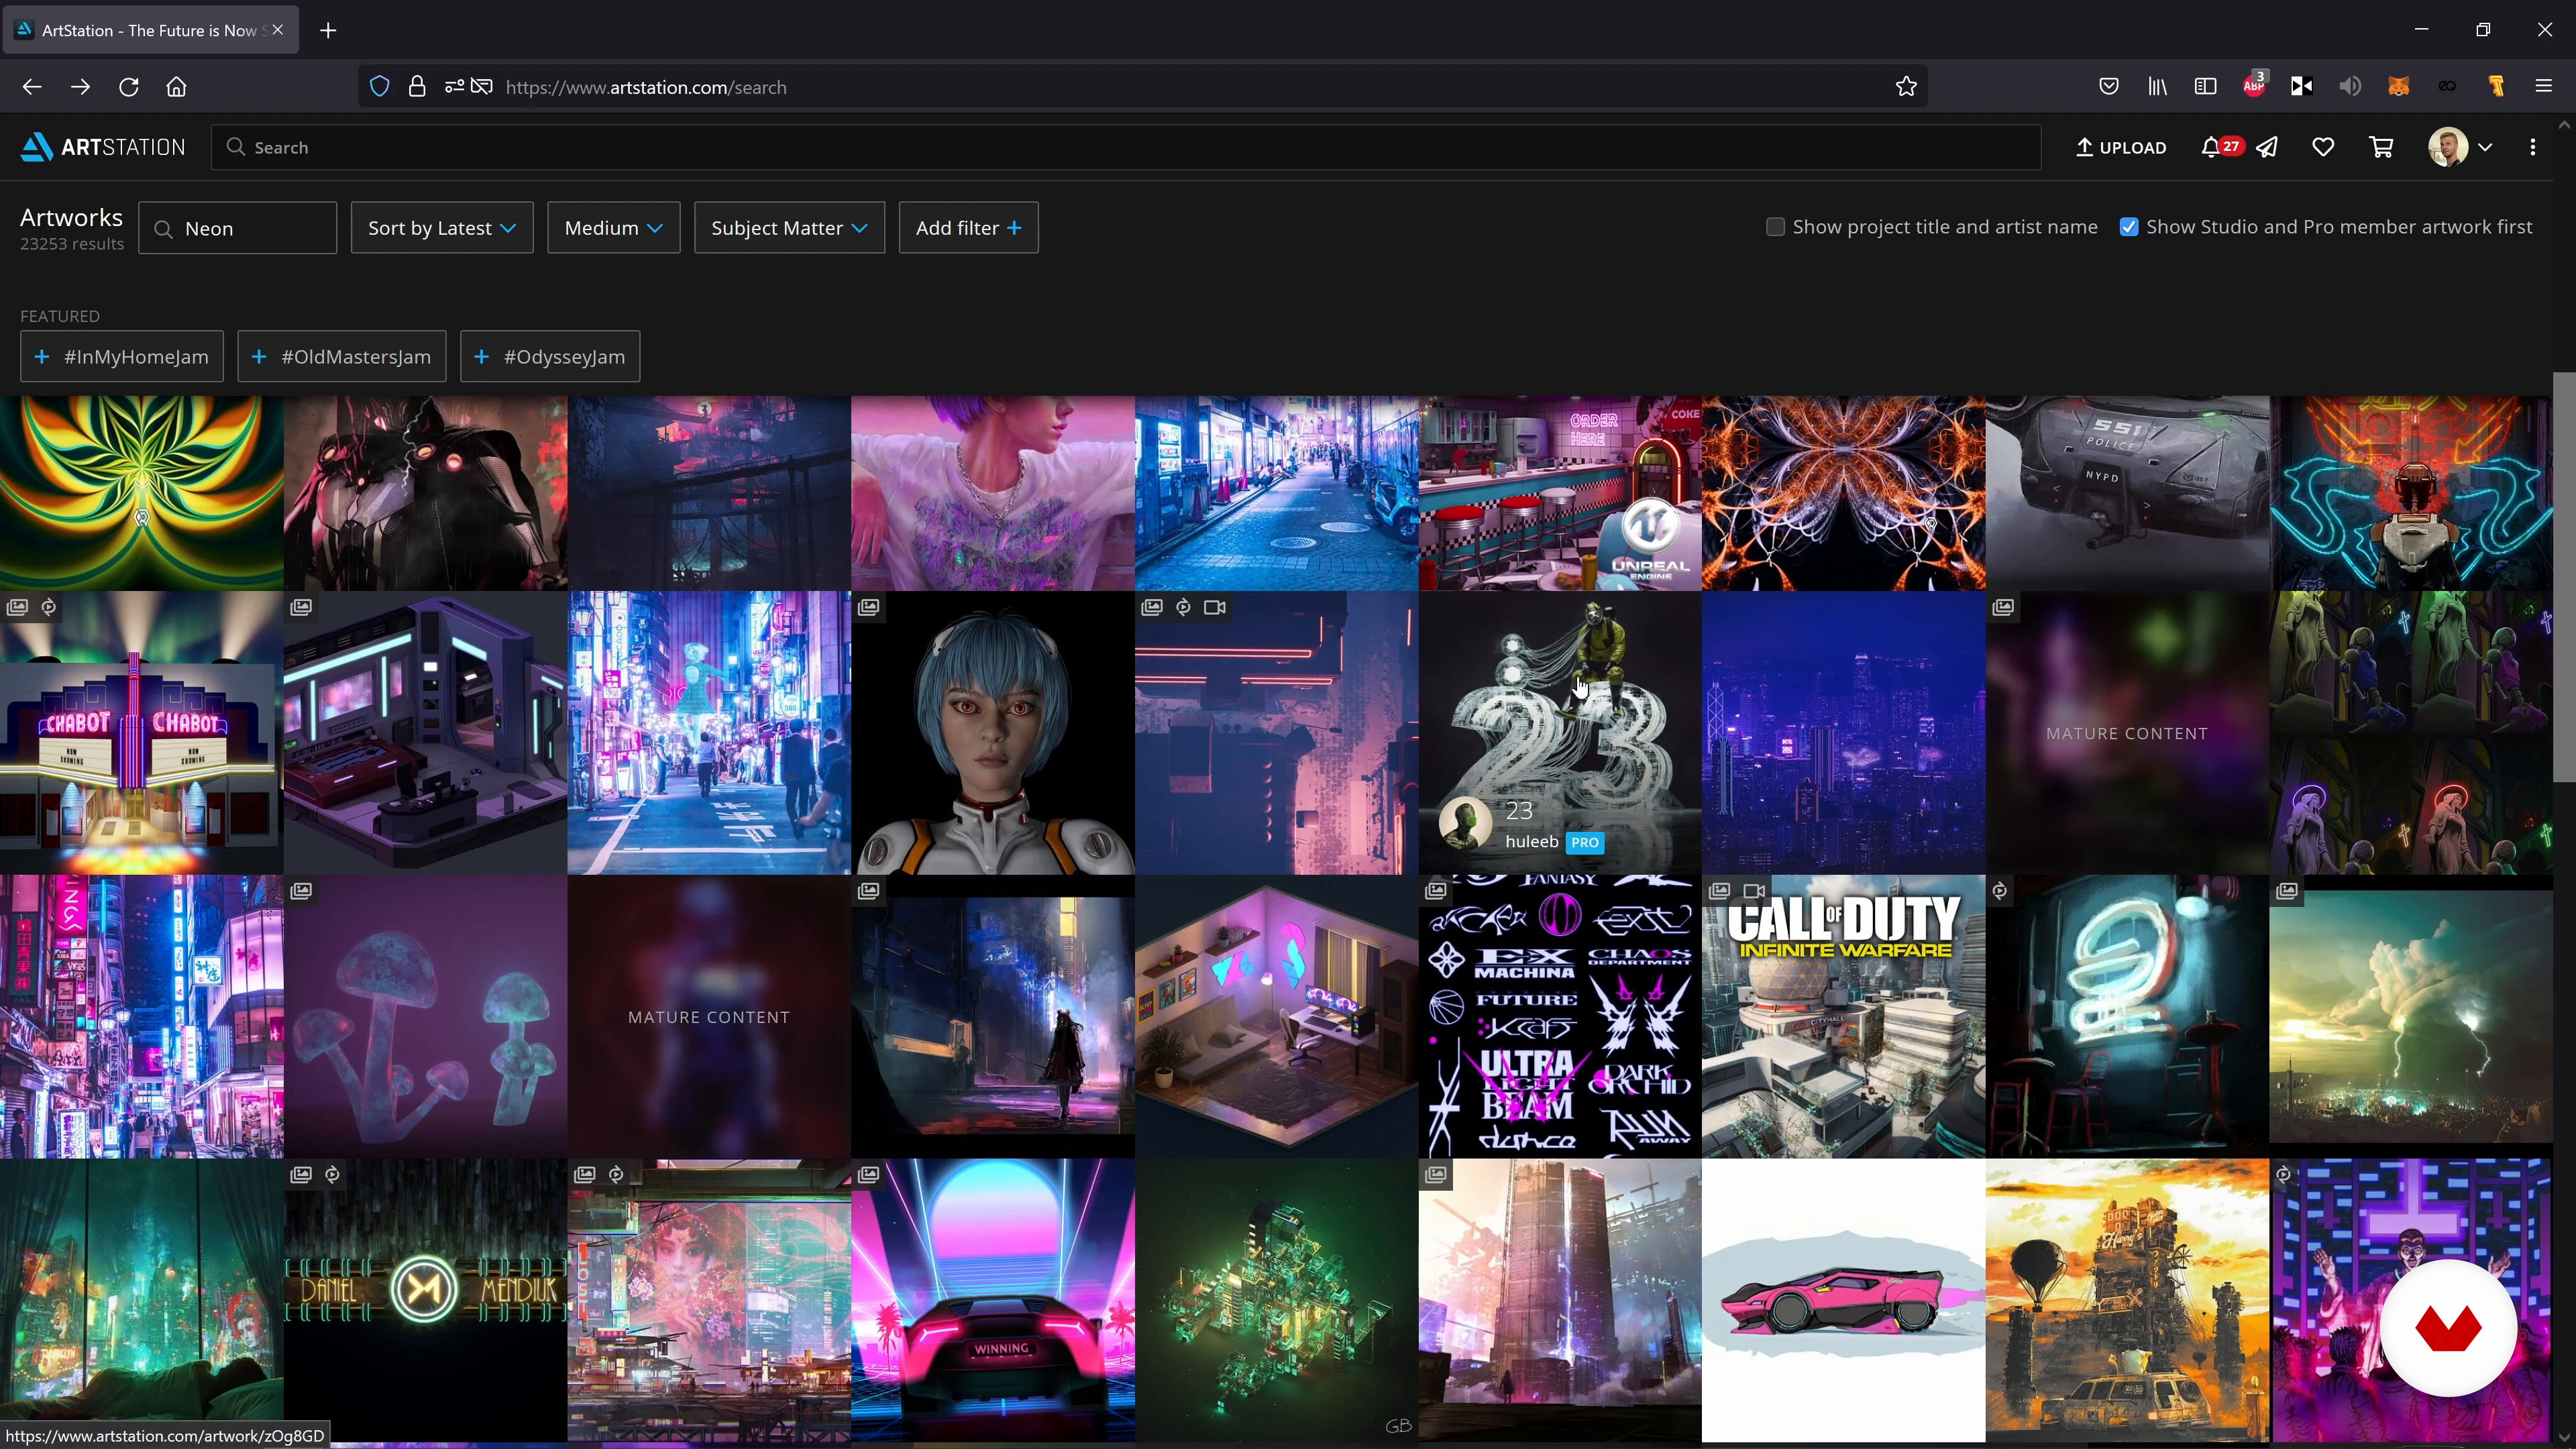Open the Unreal Engine diner artwork
Viewport: 2576px width, 1449px height.
click(1560, 493)
